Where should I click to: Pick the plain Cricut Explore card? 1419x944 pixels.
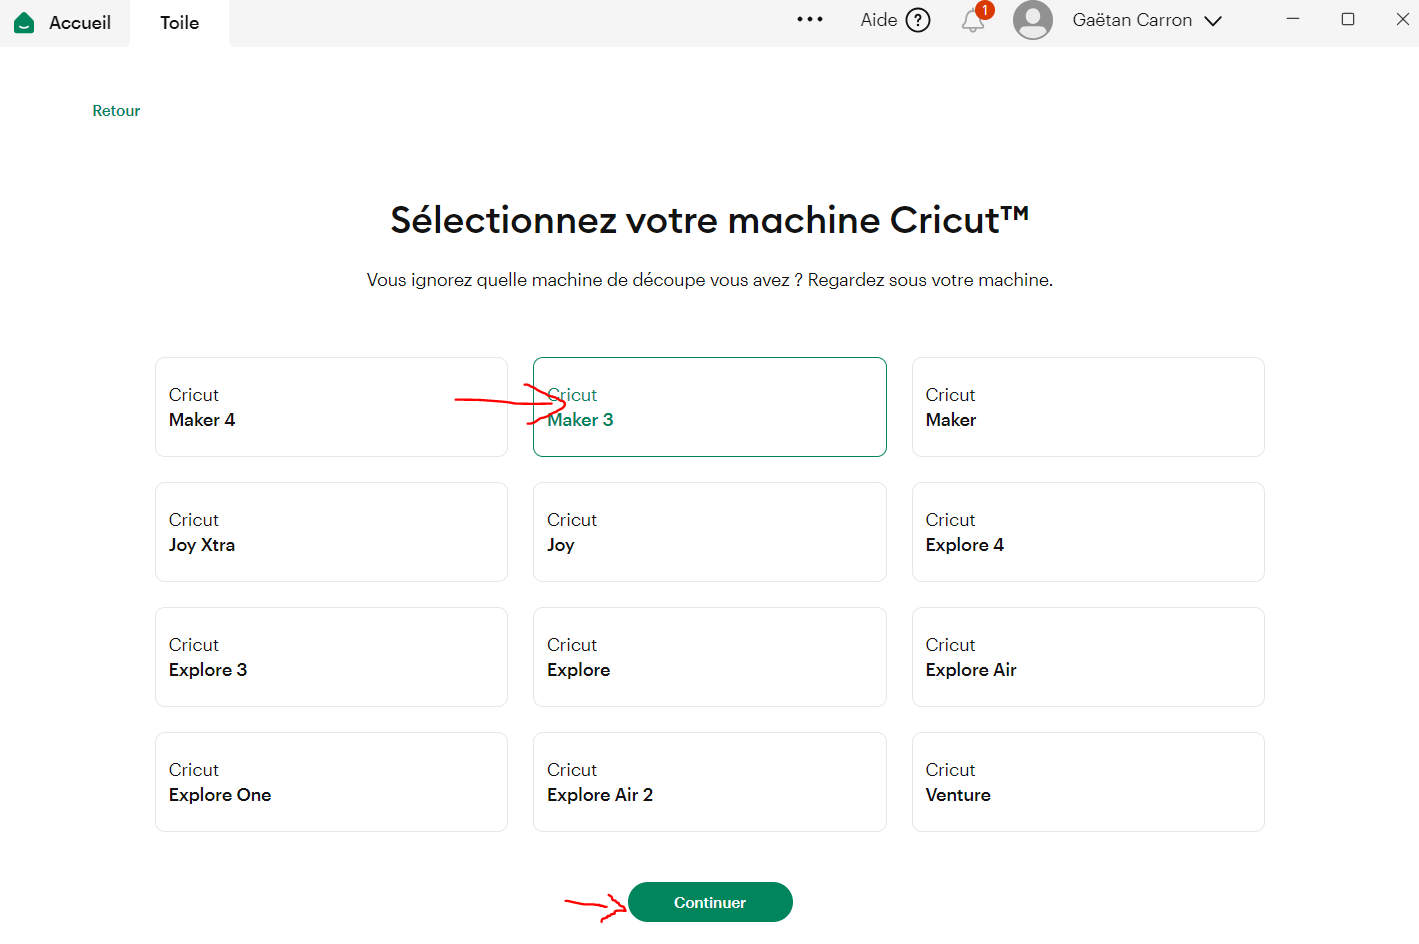coord(710,657)
